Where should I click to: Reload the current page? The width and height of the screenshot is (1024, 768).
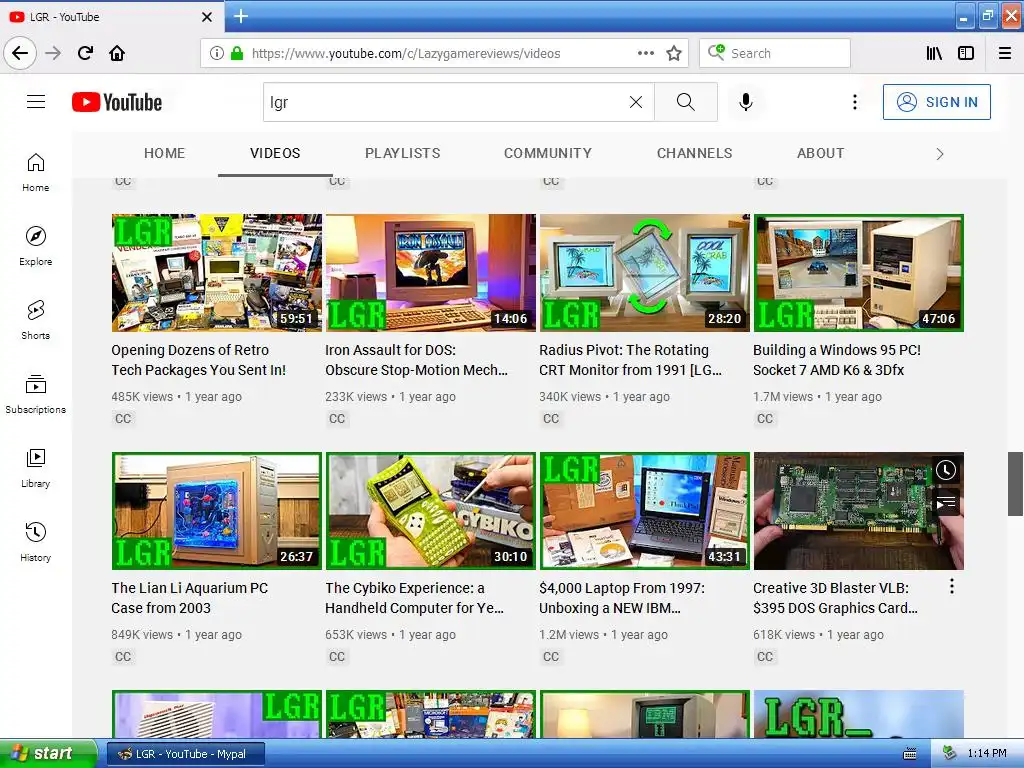tap(85, 53)
